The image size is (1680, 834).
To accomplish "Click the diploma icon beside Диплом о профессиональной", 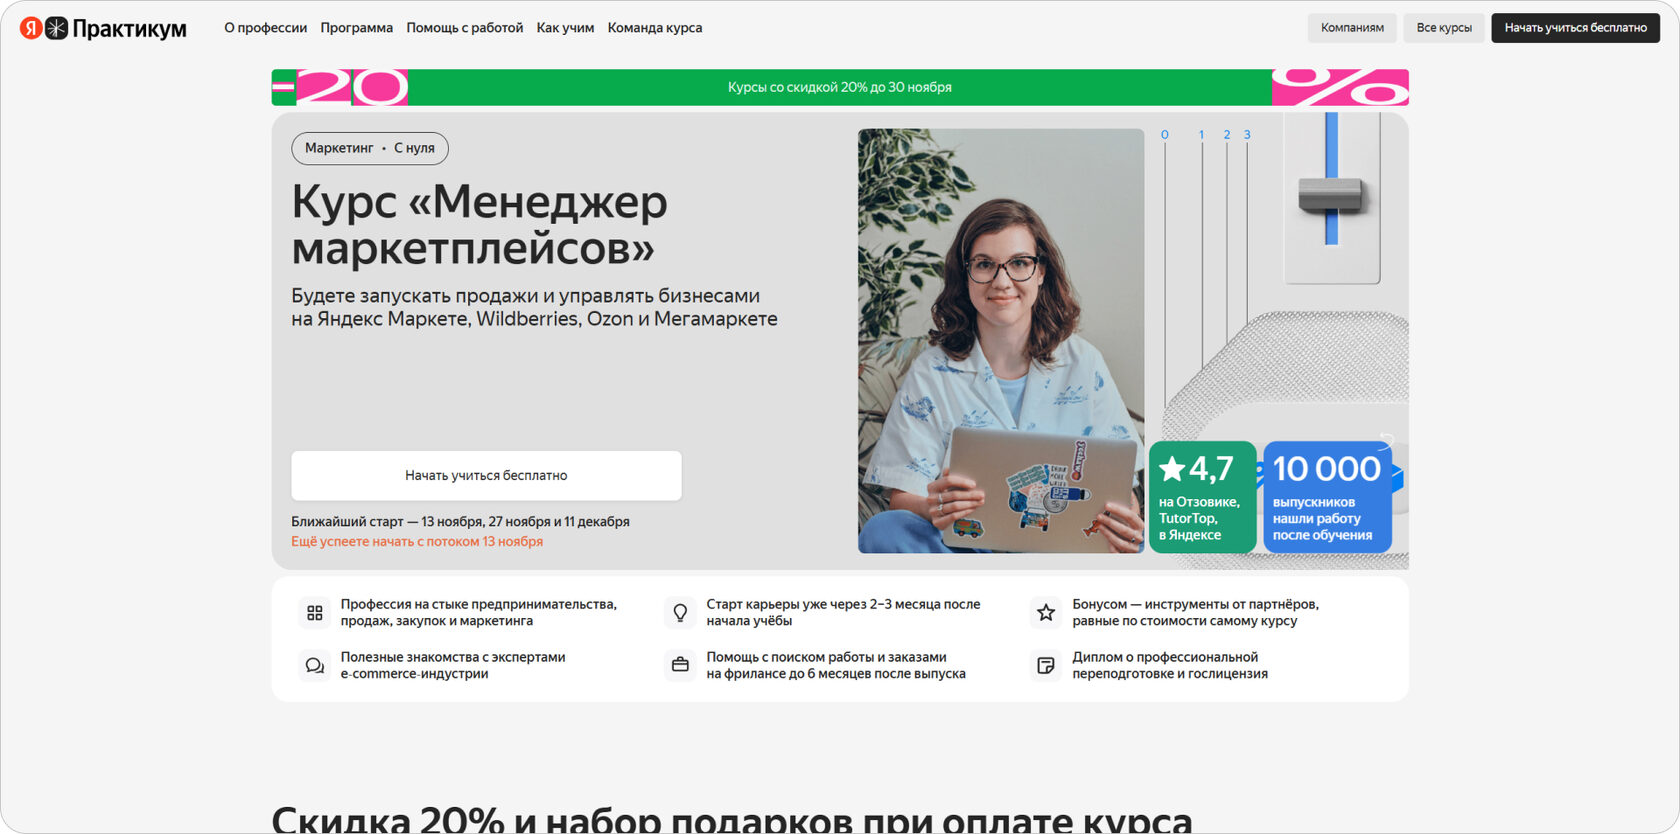I will tap(1046, 665).
